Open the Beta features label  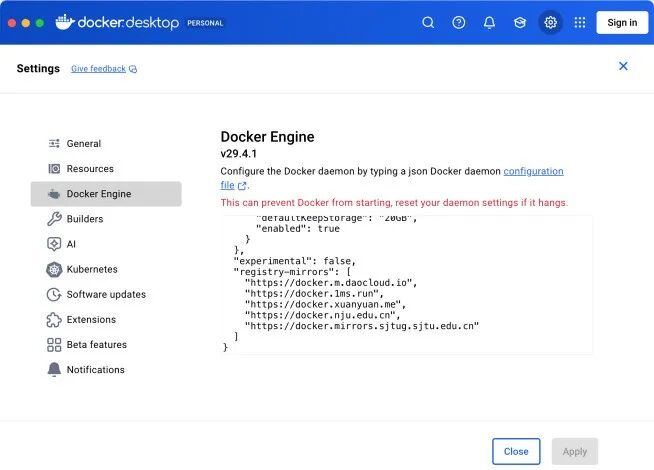point(97,344)
